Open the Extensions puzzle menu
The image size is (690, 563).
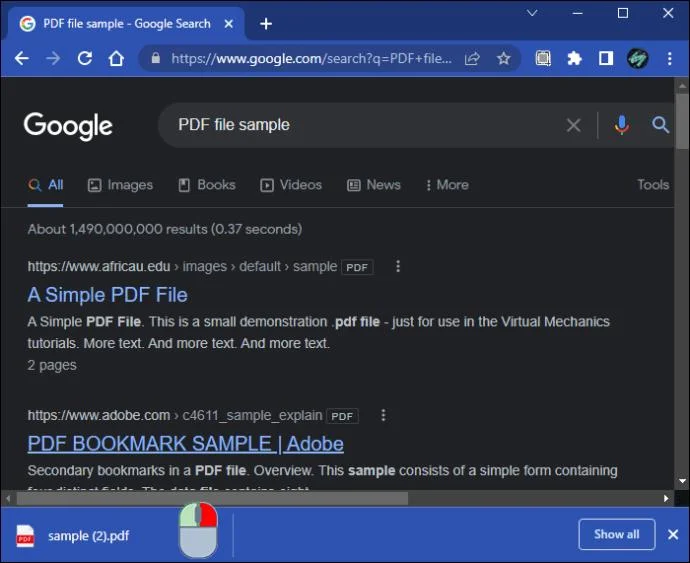click(x=574, y=58)
